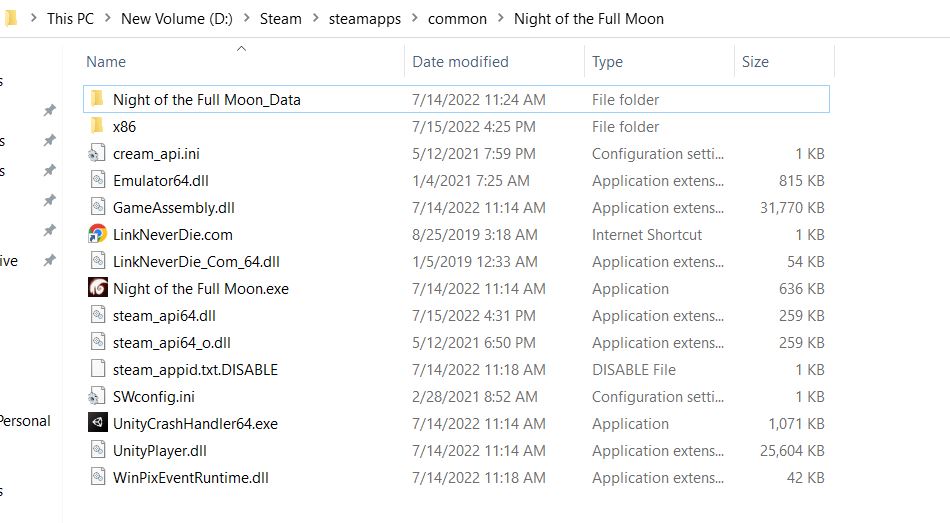Select the steam_appid.txt.DISABLE file name

[195, 370]
